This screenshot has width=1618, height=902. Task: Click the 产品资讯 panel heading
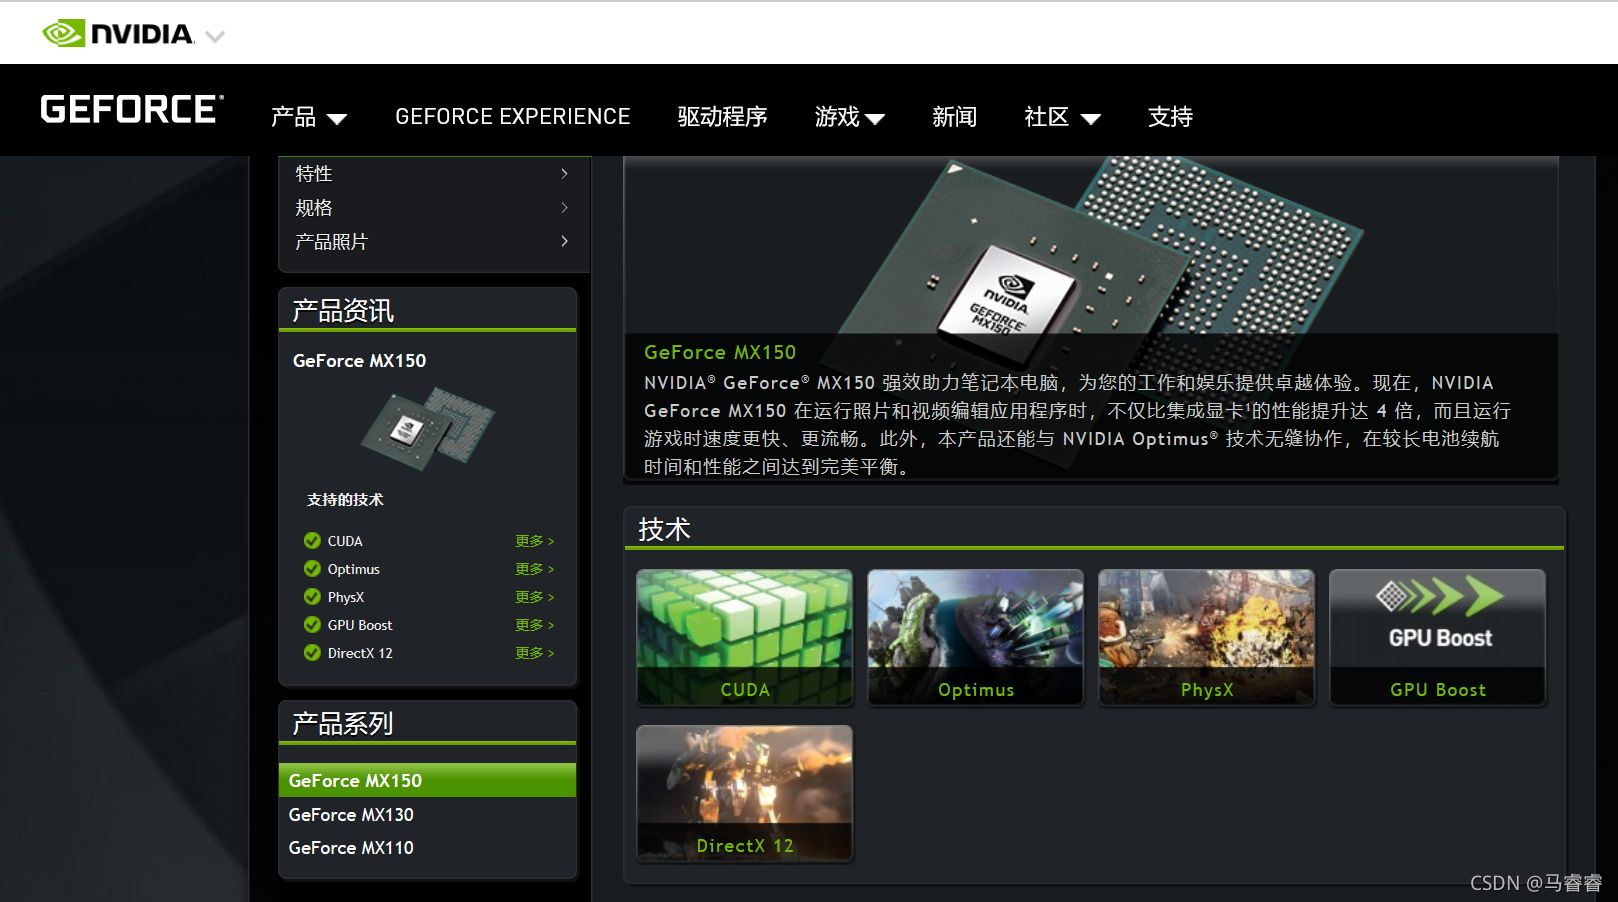point(343,310)
